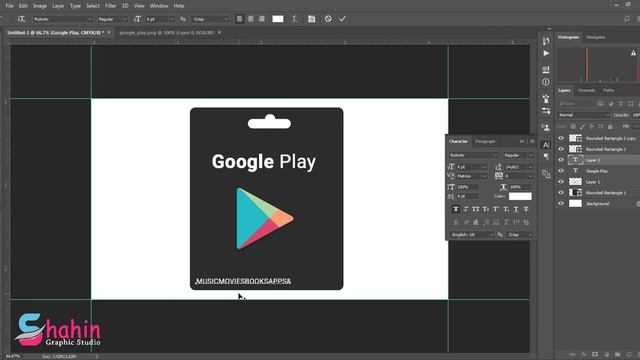
Task: Toggle text orientation icon in options bar
Action: point(21,19)
